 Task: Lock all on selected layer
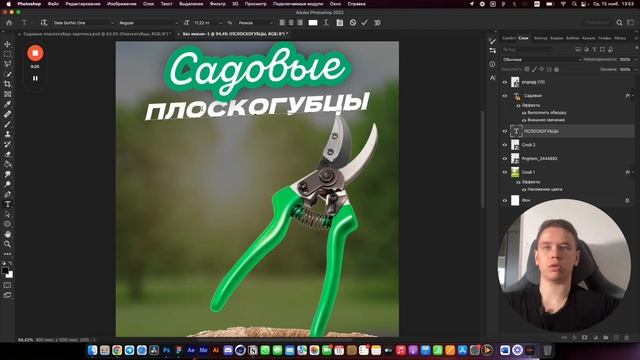(556, 69)
